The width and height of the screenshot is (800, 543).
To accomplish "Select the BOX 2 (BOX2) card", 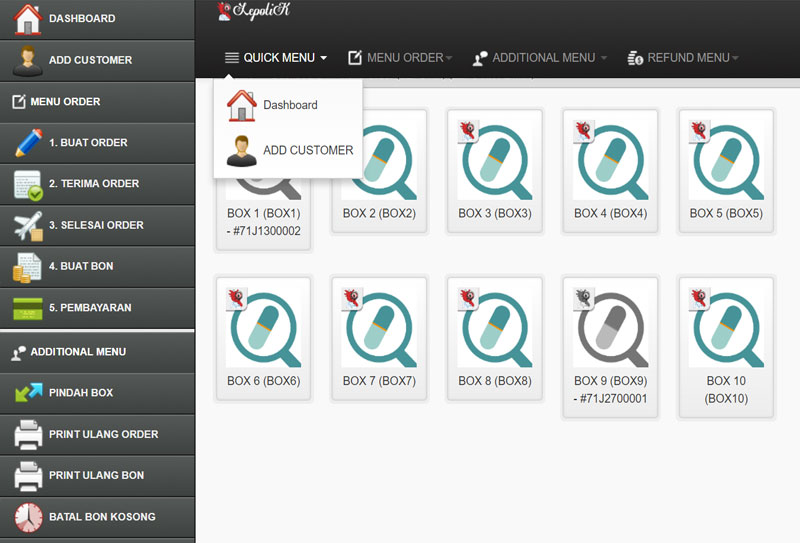I will pyautogui.click(x=379, y=171).
